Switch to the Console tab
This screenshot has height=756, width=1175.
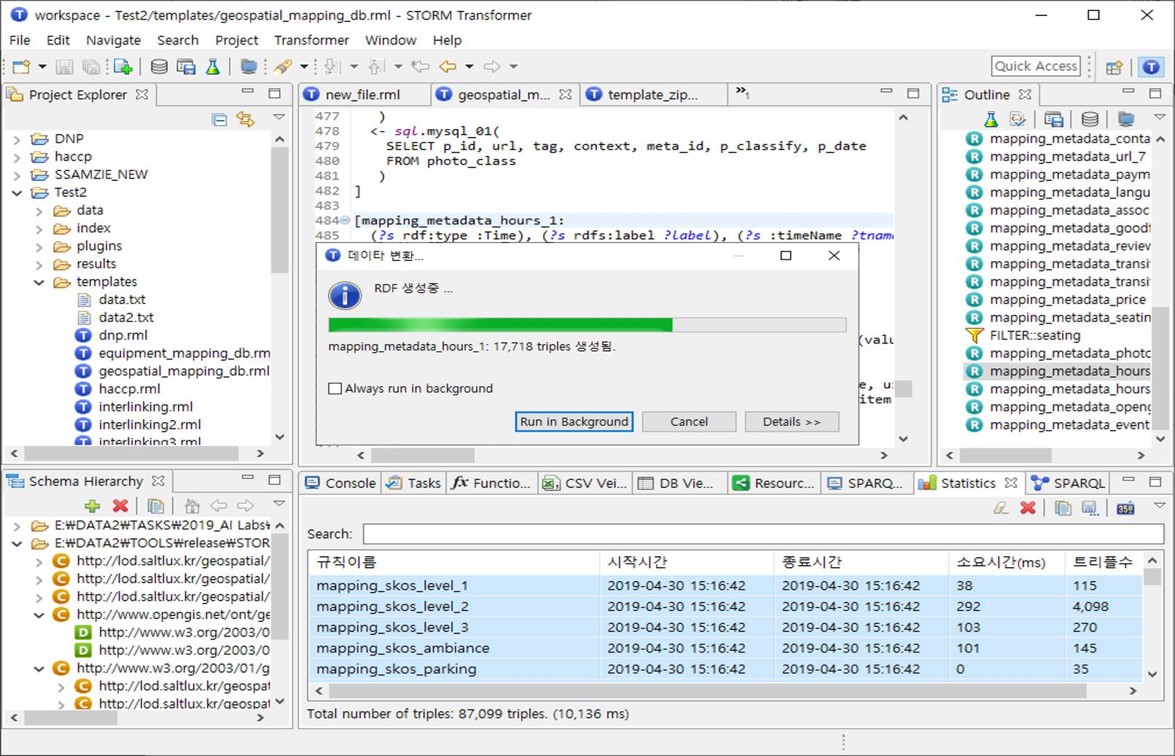(341, 483)
